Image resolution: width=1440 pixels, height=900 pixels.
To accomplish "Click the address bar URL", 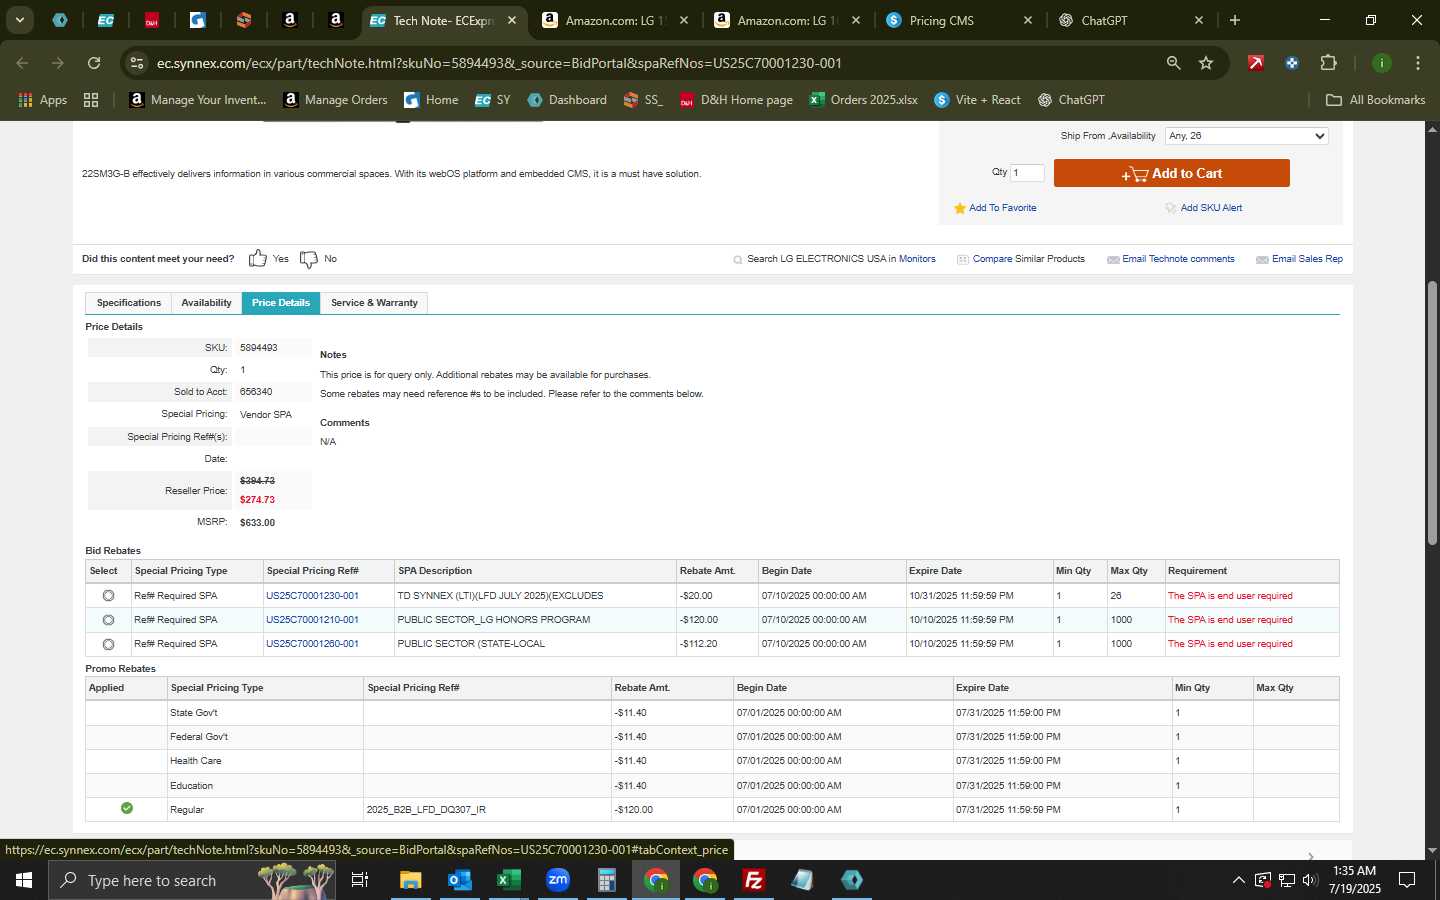I will [499, 63].
